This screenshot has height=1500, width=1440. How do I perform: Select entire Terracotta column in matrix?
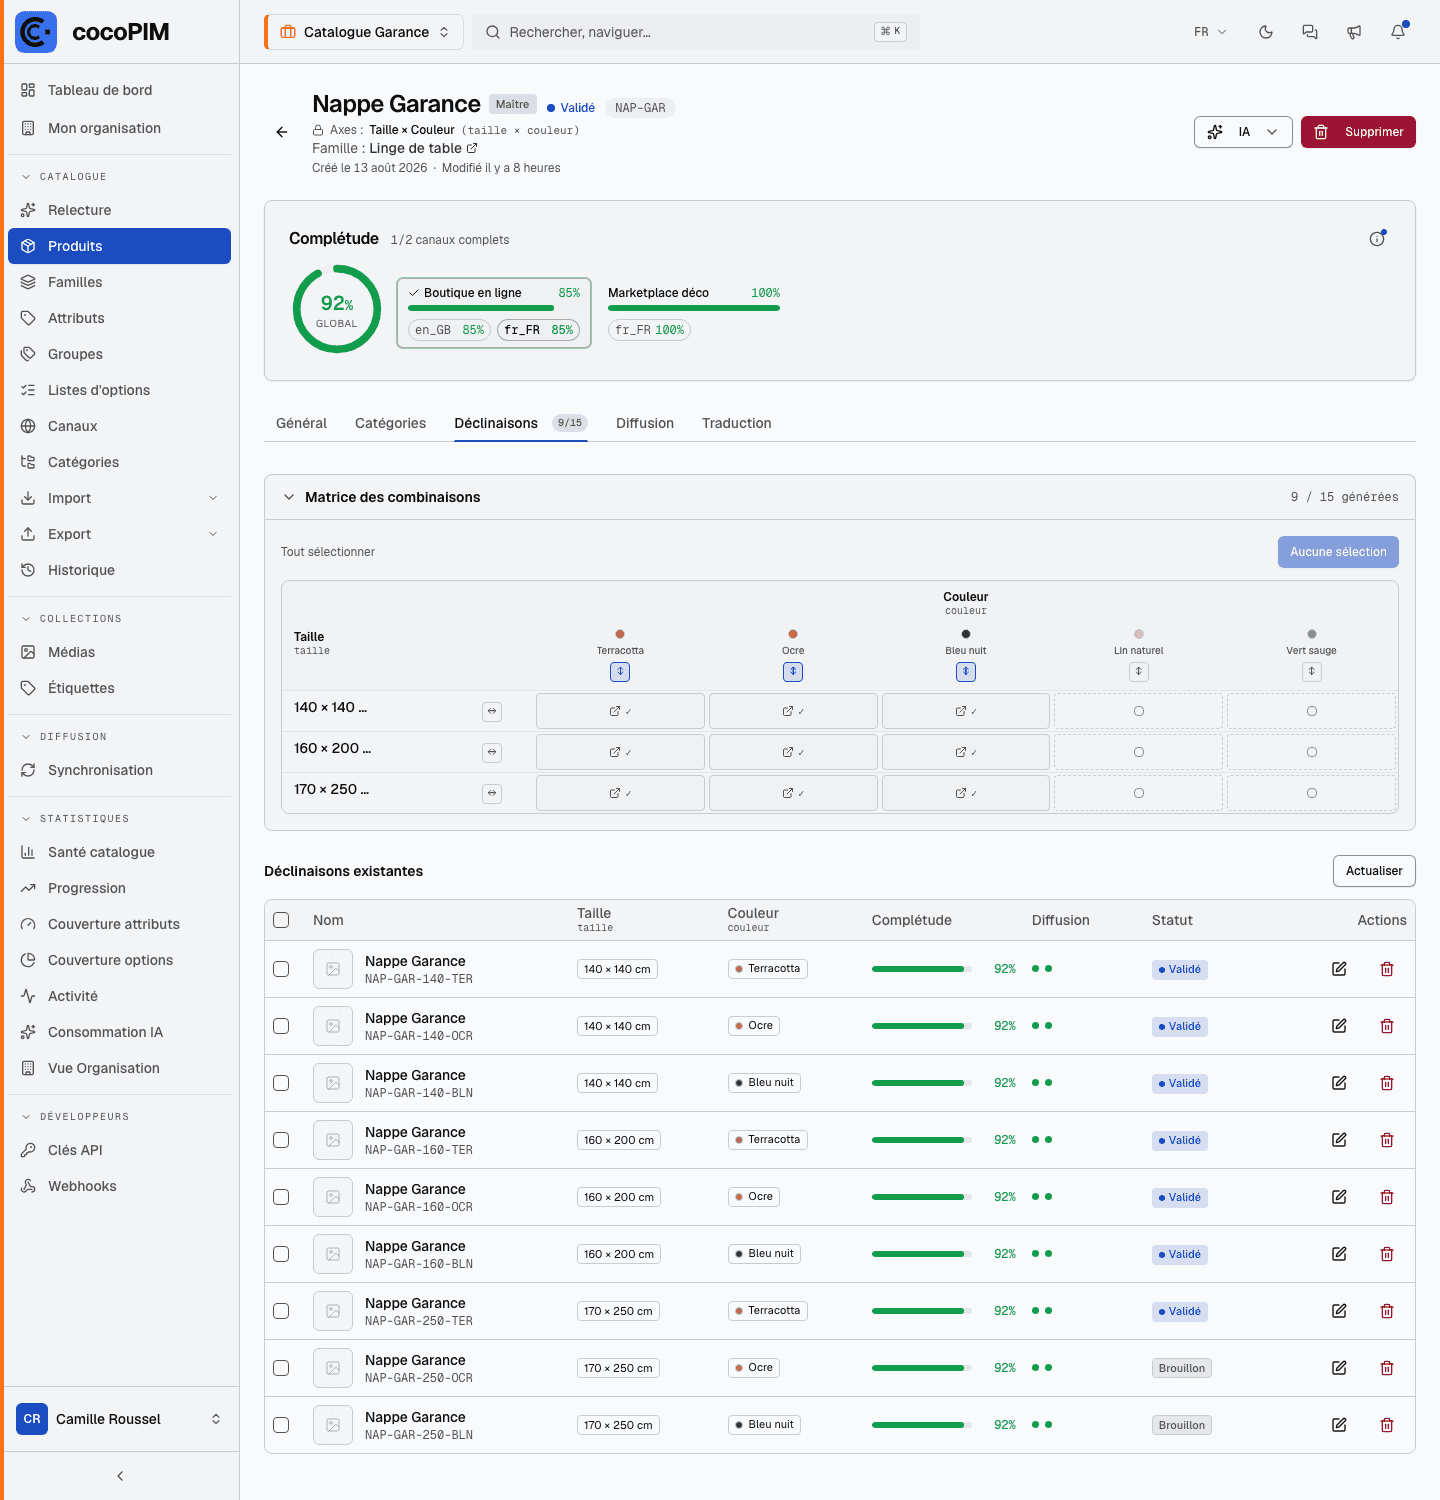click(620, 672)
